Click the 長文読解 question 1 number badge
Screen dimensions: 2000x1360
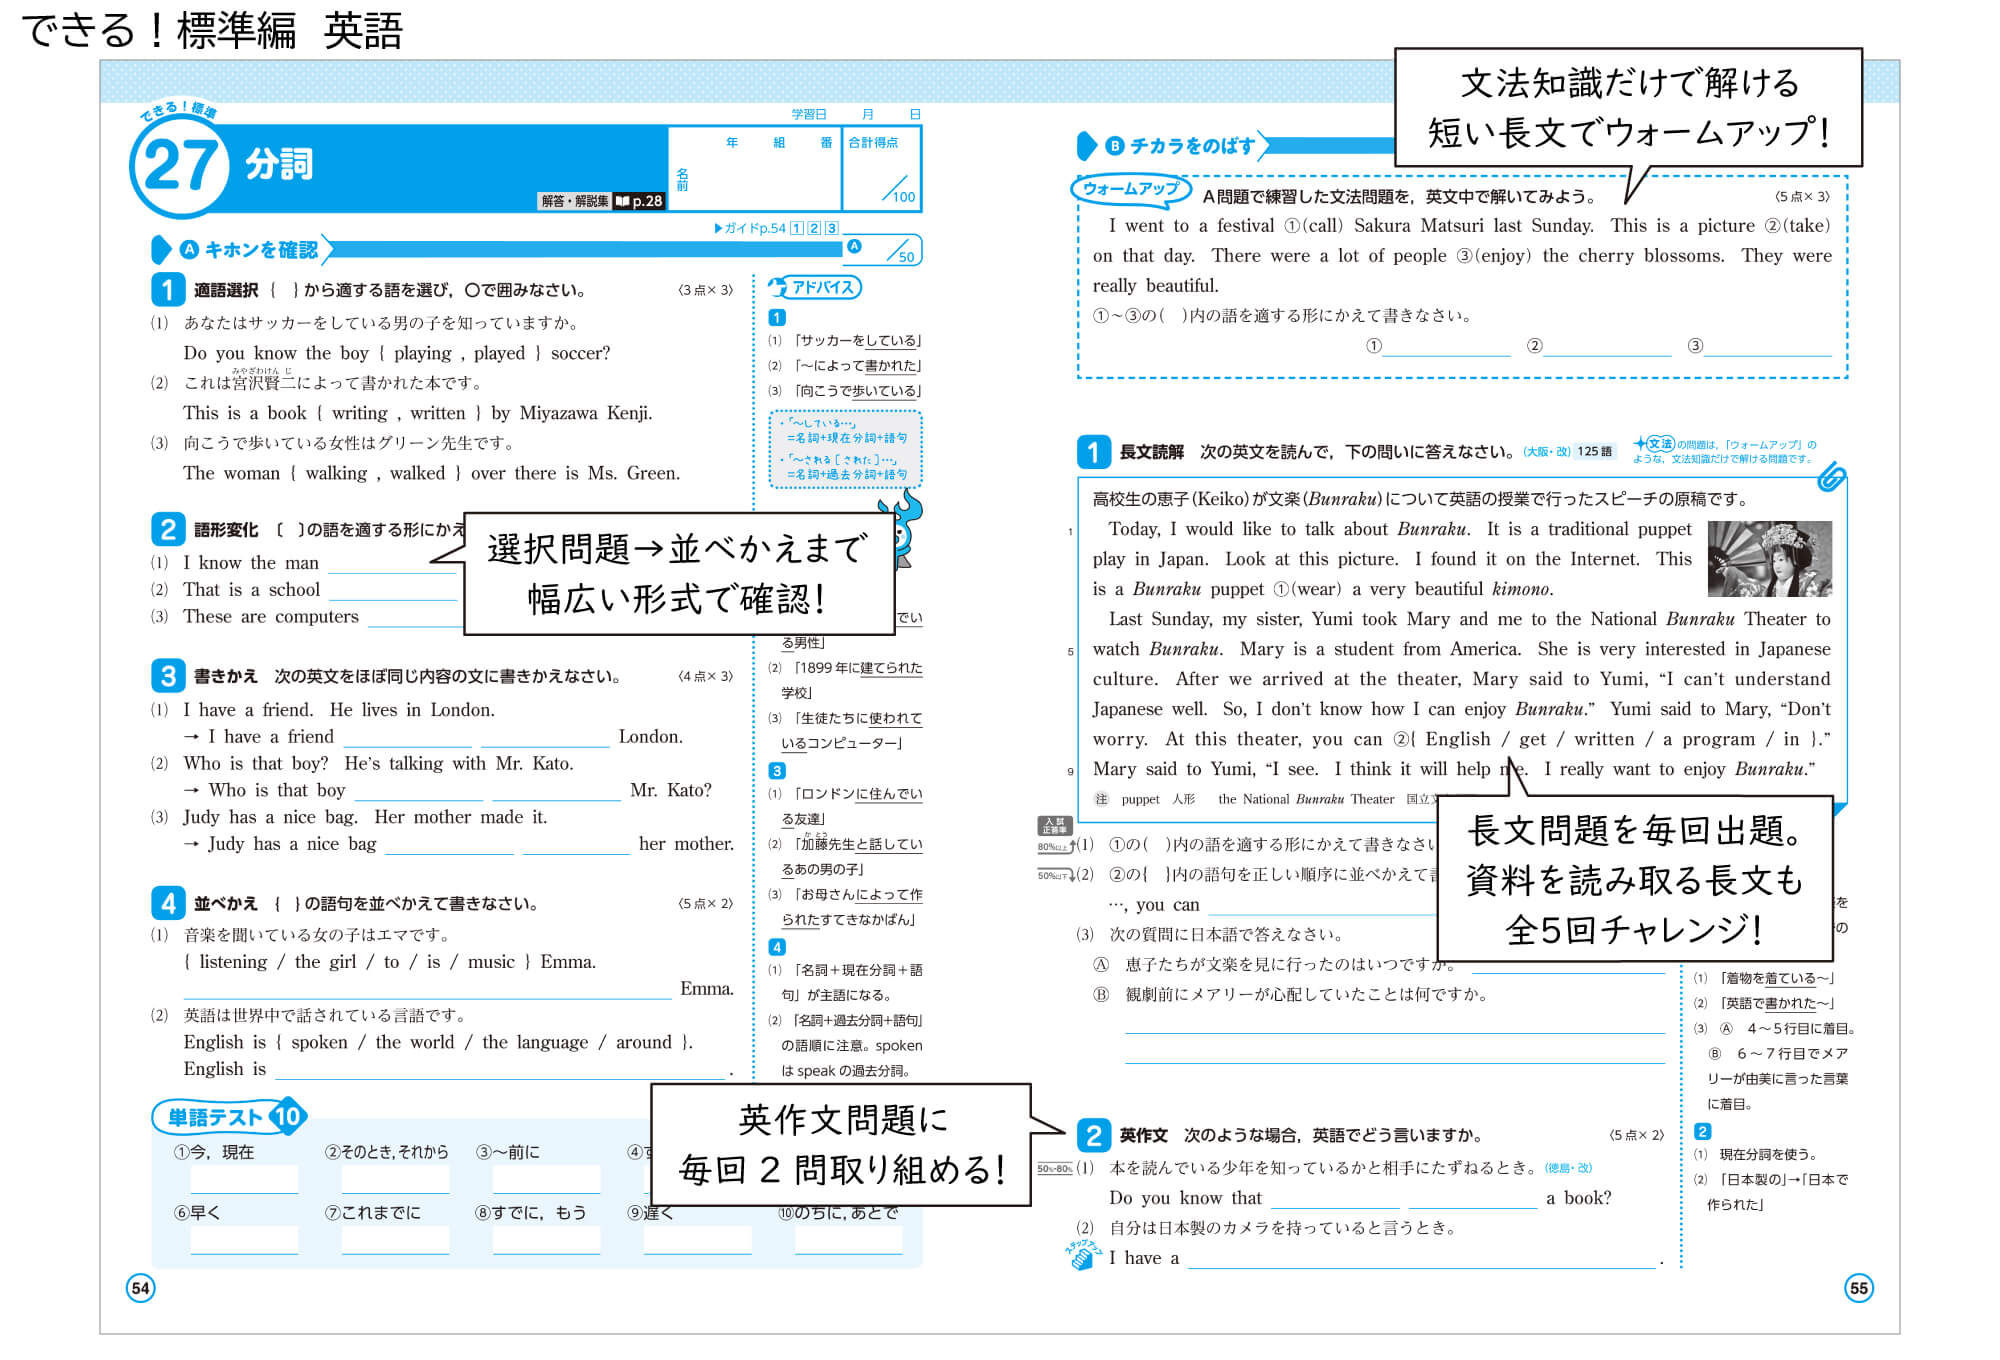1093,452
